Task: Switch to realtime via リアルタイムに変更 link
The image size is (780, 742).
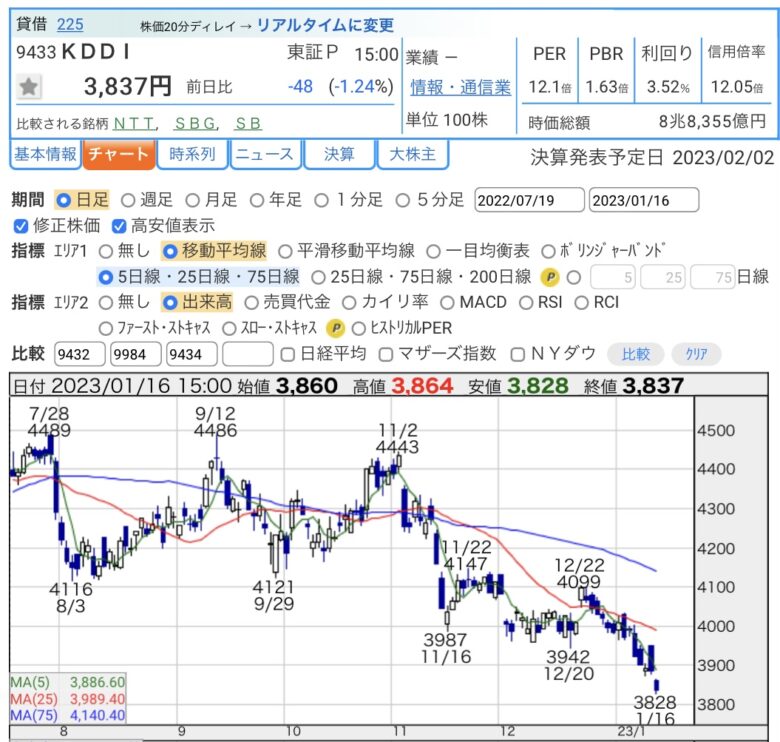Action: 325,25
